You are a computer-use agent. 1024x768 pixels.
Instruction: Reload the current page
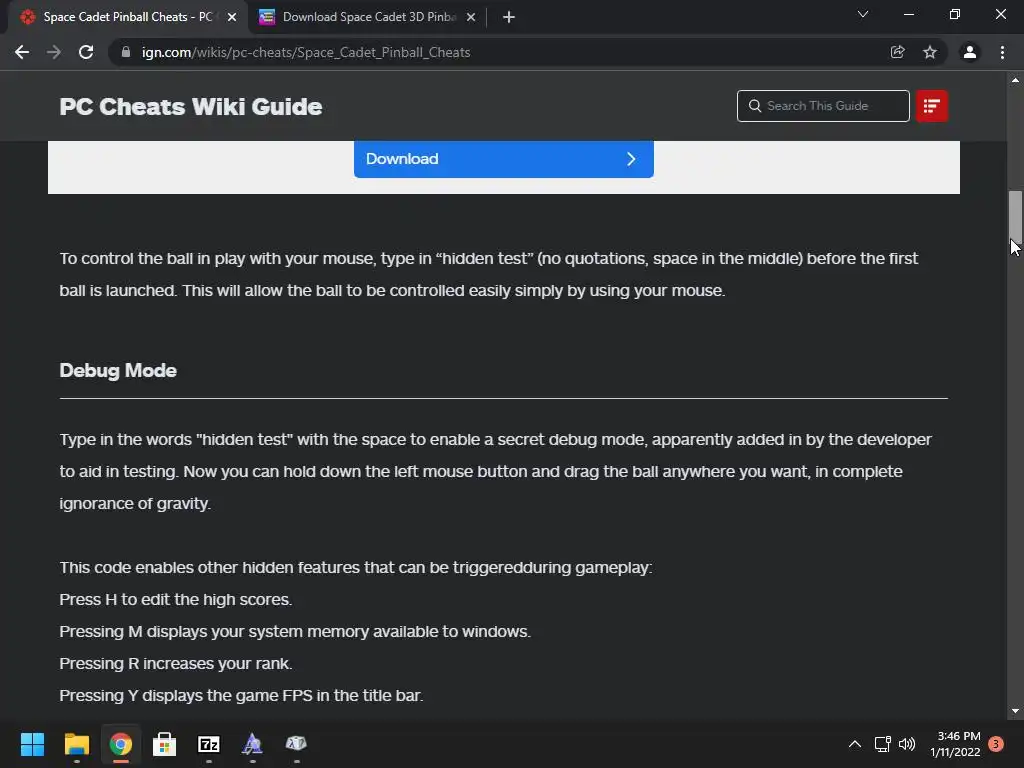coord(86,52)
